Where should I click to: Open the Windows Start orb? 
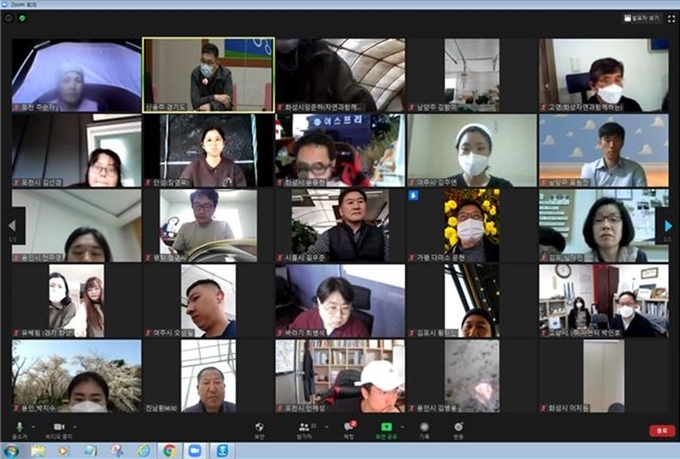11,451
